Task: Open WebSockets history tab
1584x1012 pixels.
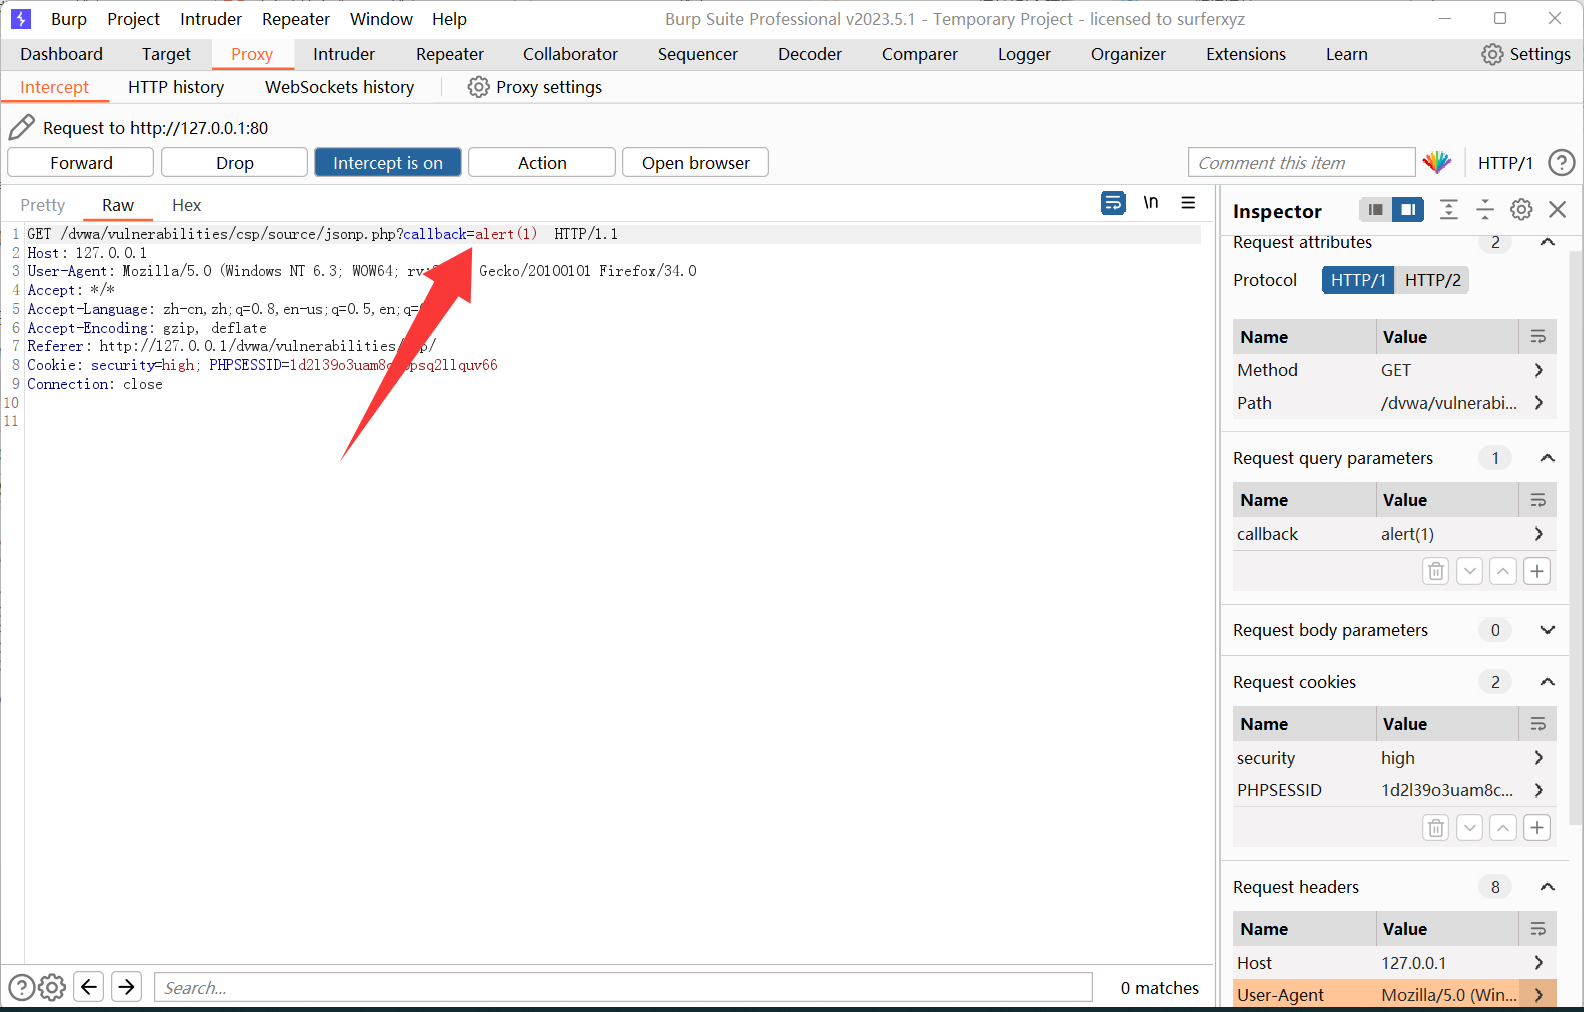Action: click(339, 87)
